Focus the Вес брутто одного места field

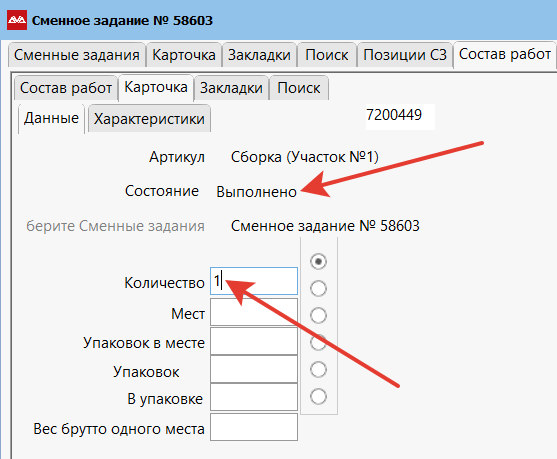[x=254, y=427]
